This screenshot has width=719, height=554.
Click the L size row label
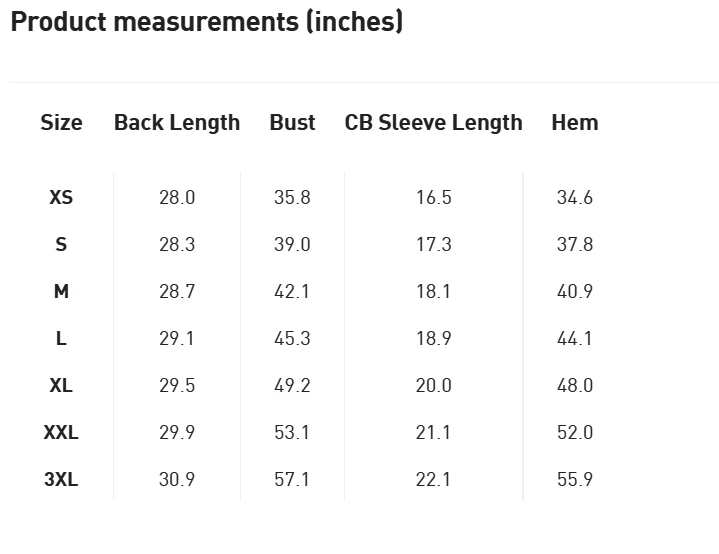(x=61, y=338)
